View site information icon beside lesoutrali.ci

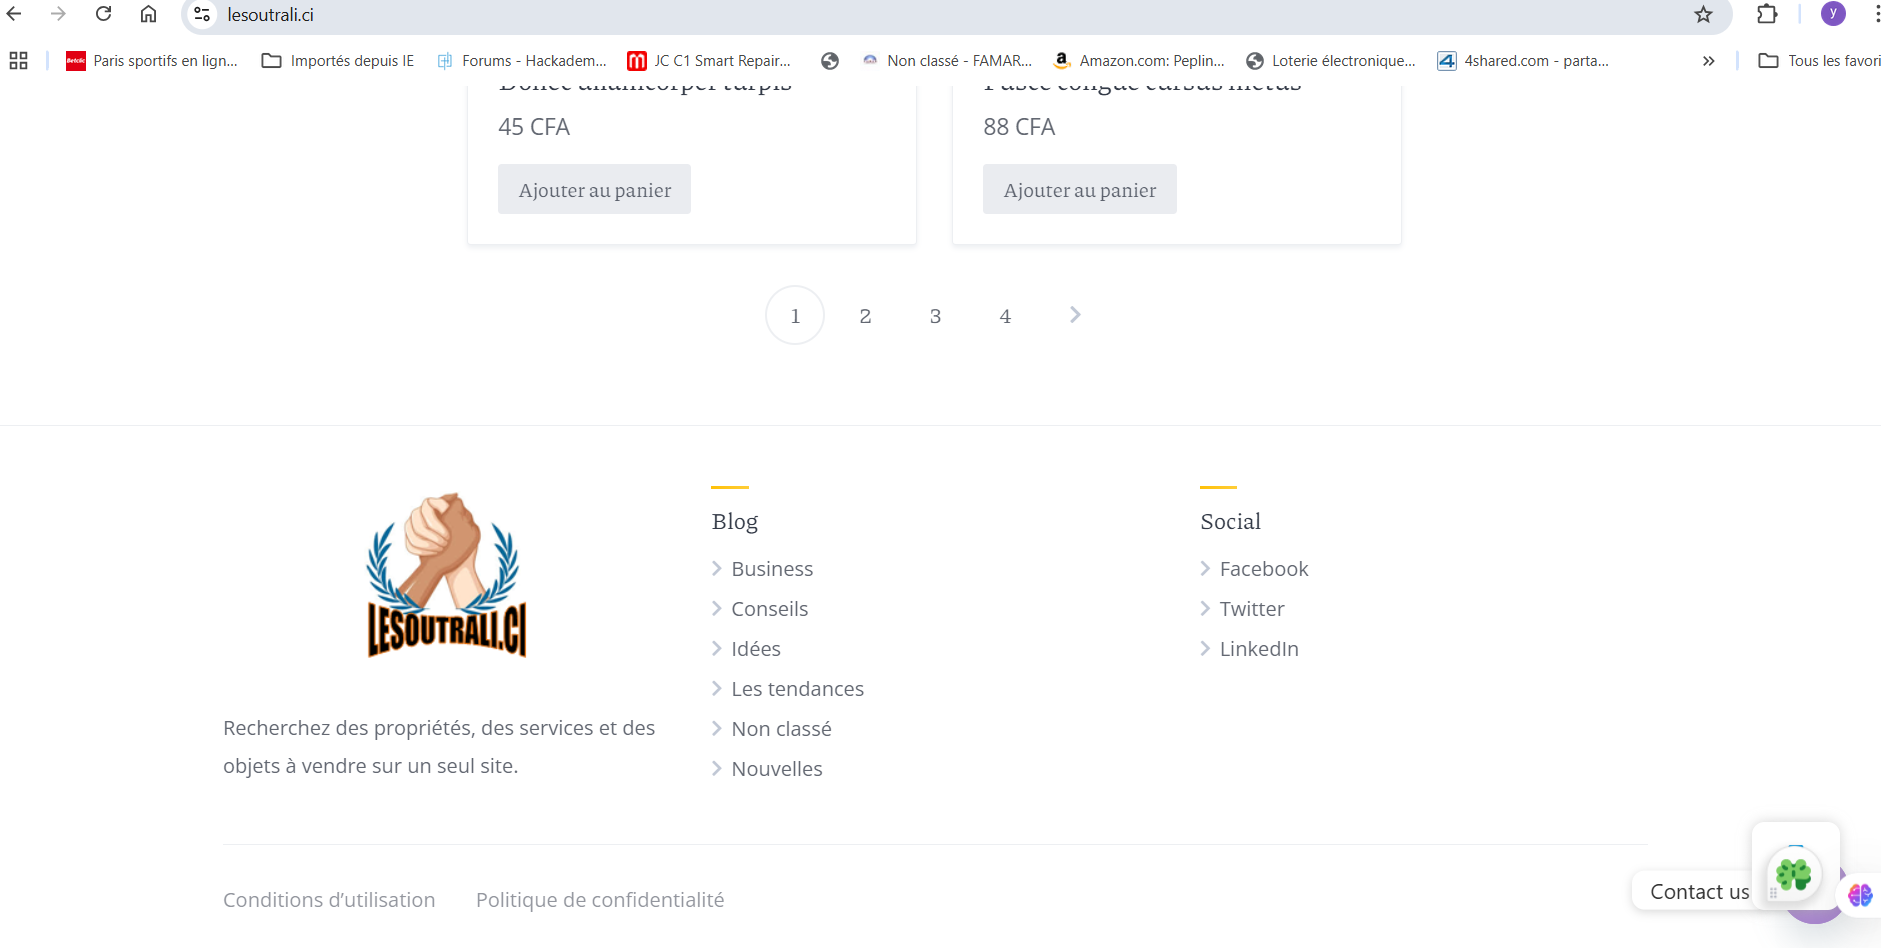click(x=202, y=14)
